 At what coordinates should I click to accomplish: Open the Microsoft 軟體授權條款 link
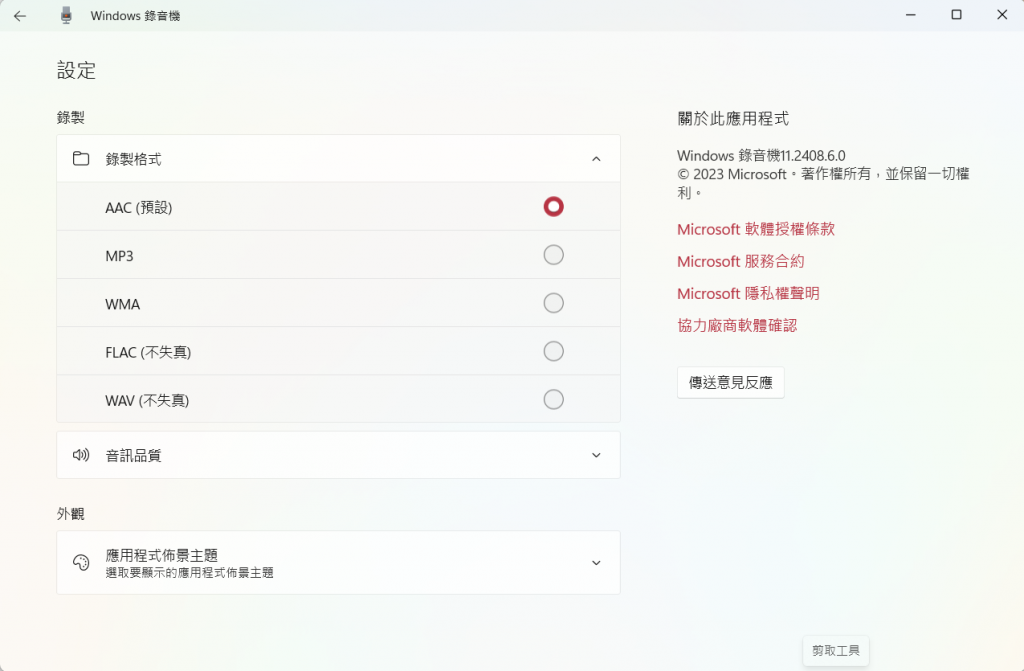pos(756,229)
